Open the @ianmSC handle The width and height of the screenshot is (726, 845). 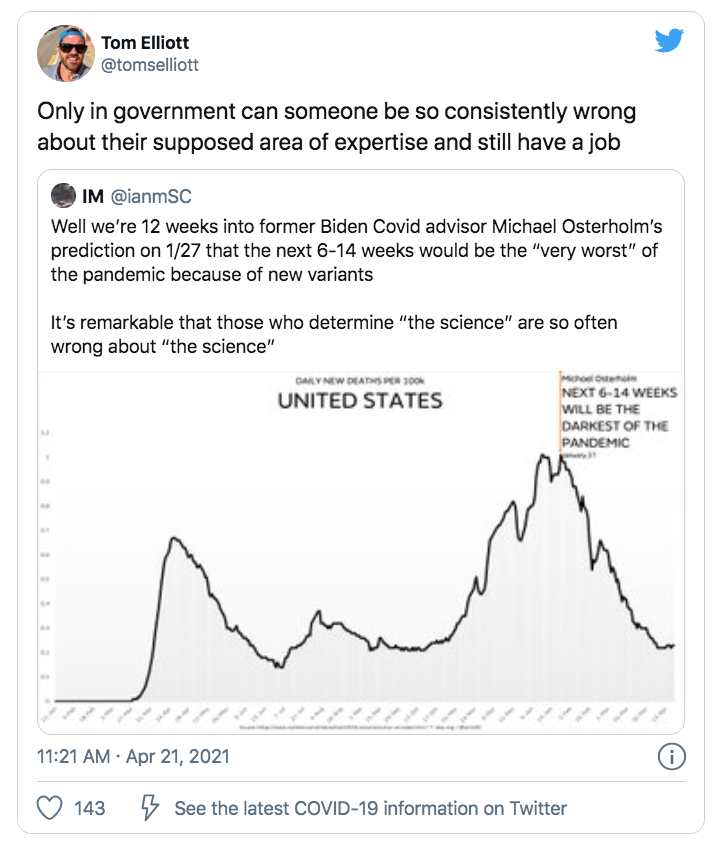click(x=150, y=196)
